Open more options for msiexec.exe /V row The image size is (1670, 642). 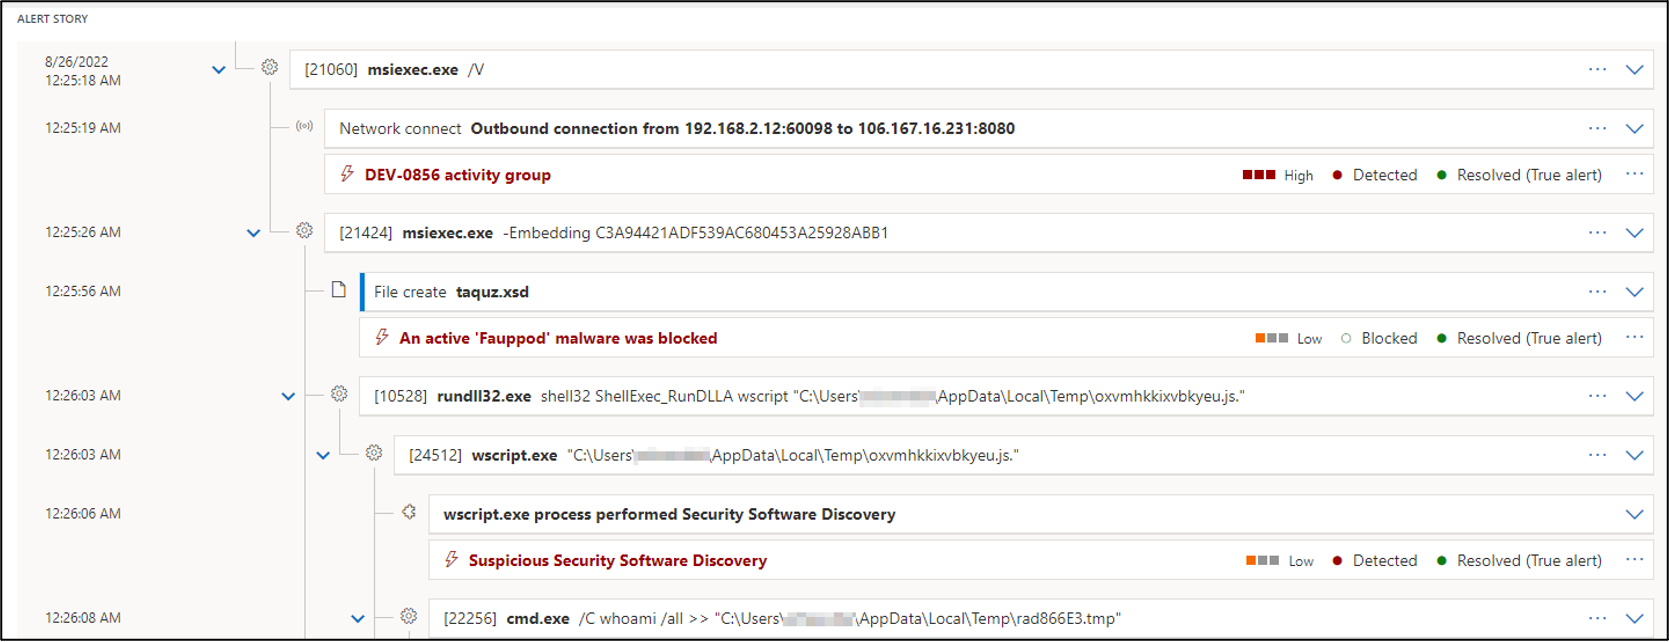click(1597, 69)
